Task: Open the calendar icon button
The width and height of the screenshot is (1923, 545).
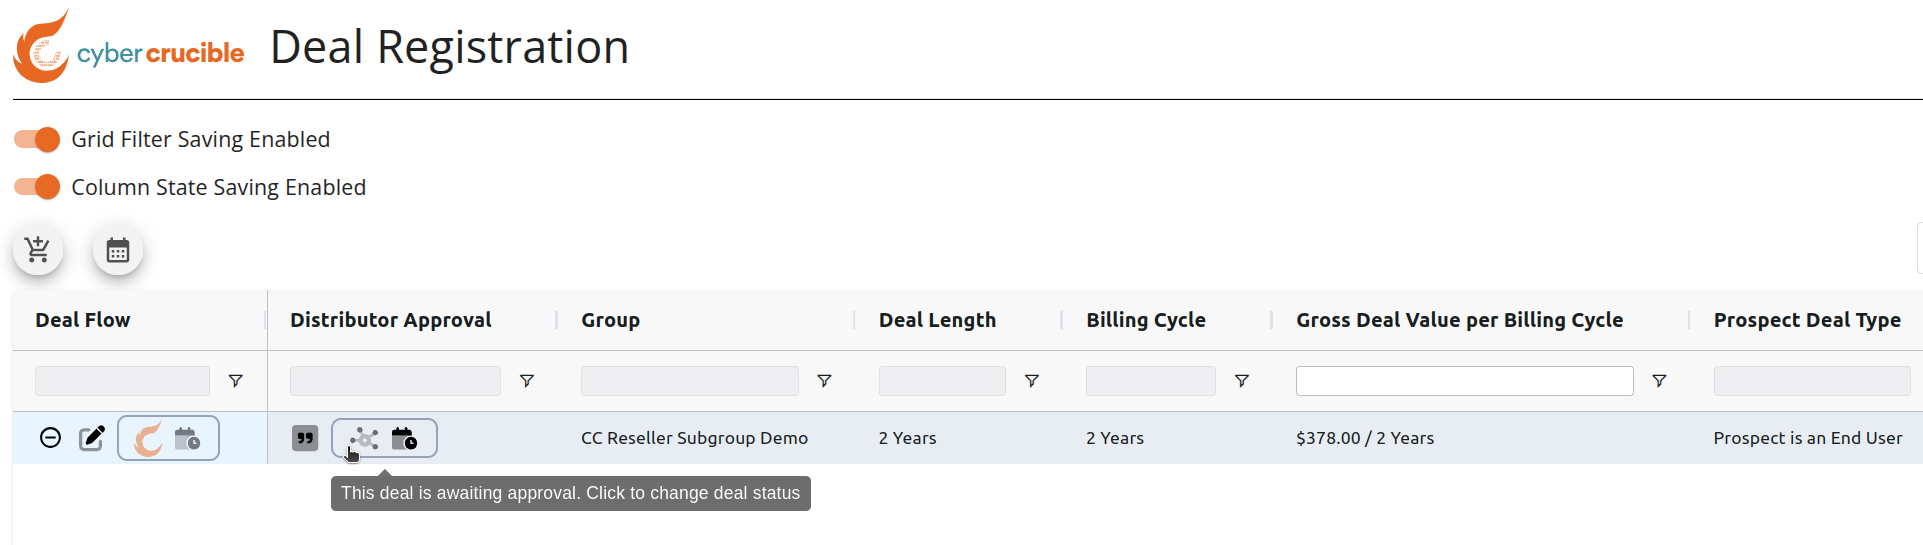Action: [118, 250]
